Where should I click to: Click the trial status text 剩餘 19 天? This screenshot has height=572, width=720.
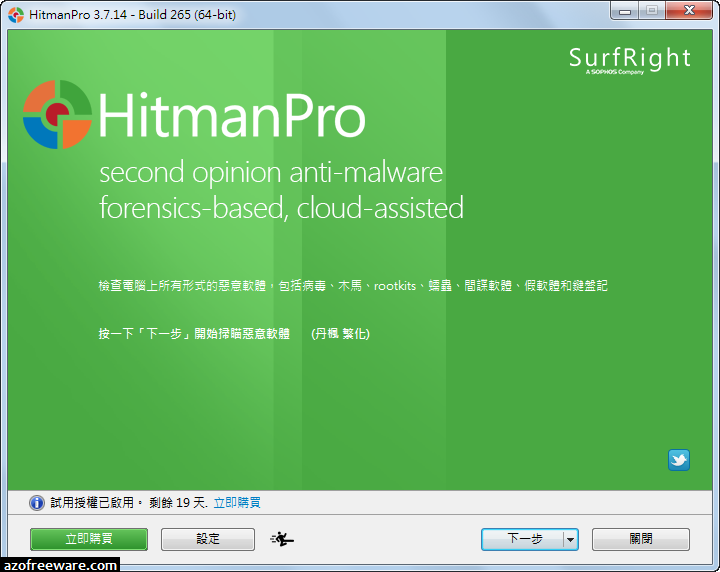coord(178,503)
